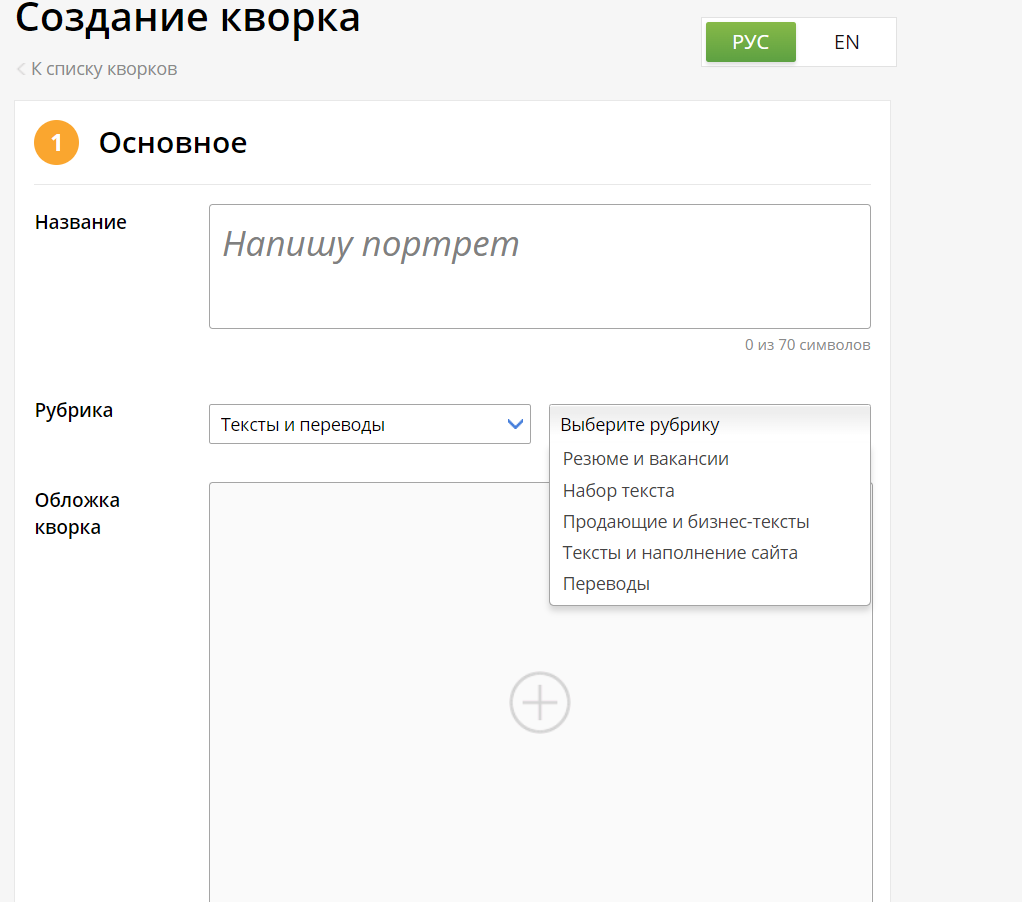The height and width of the screenshot is (902, 1022).
Task: Click the Название title input field
Action: pyautogui.click(x=540, y=265)
